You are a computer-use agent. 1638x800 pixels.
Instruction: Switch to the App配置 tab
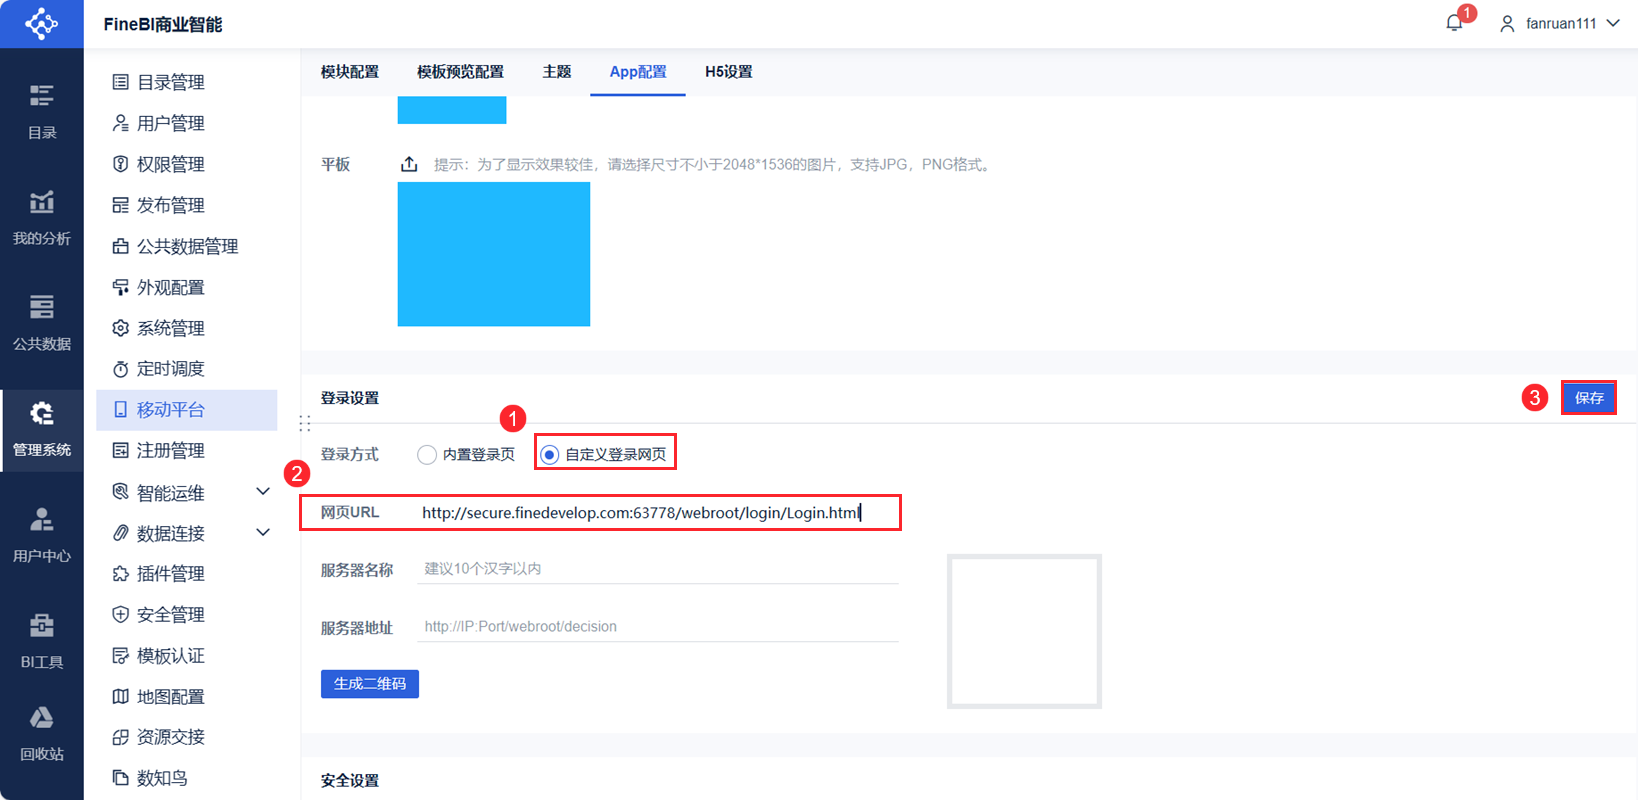tap(638, 72)
